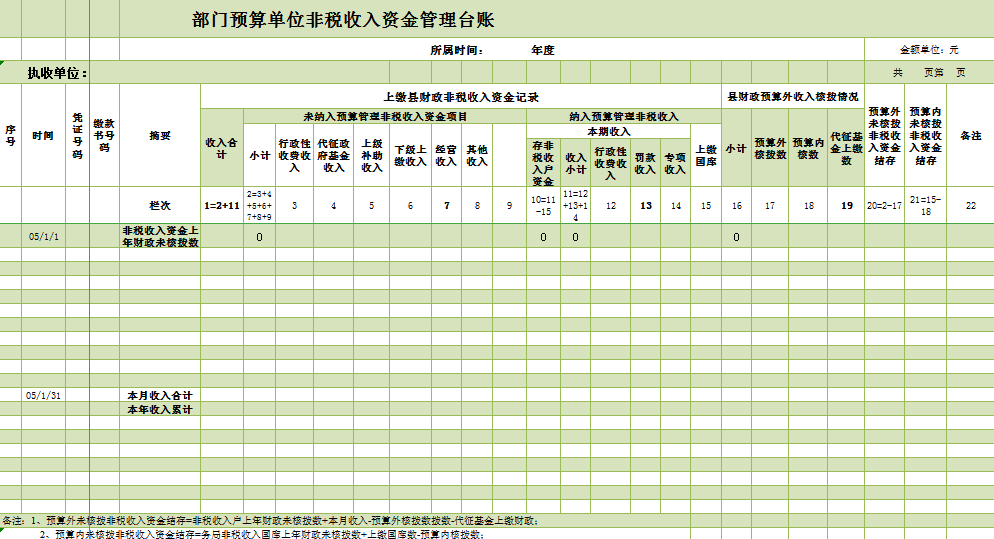Select the formula cell 1=2+11

click(222, 205)
